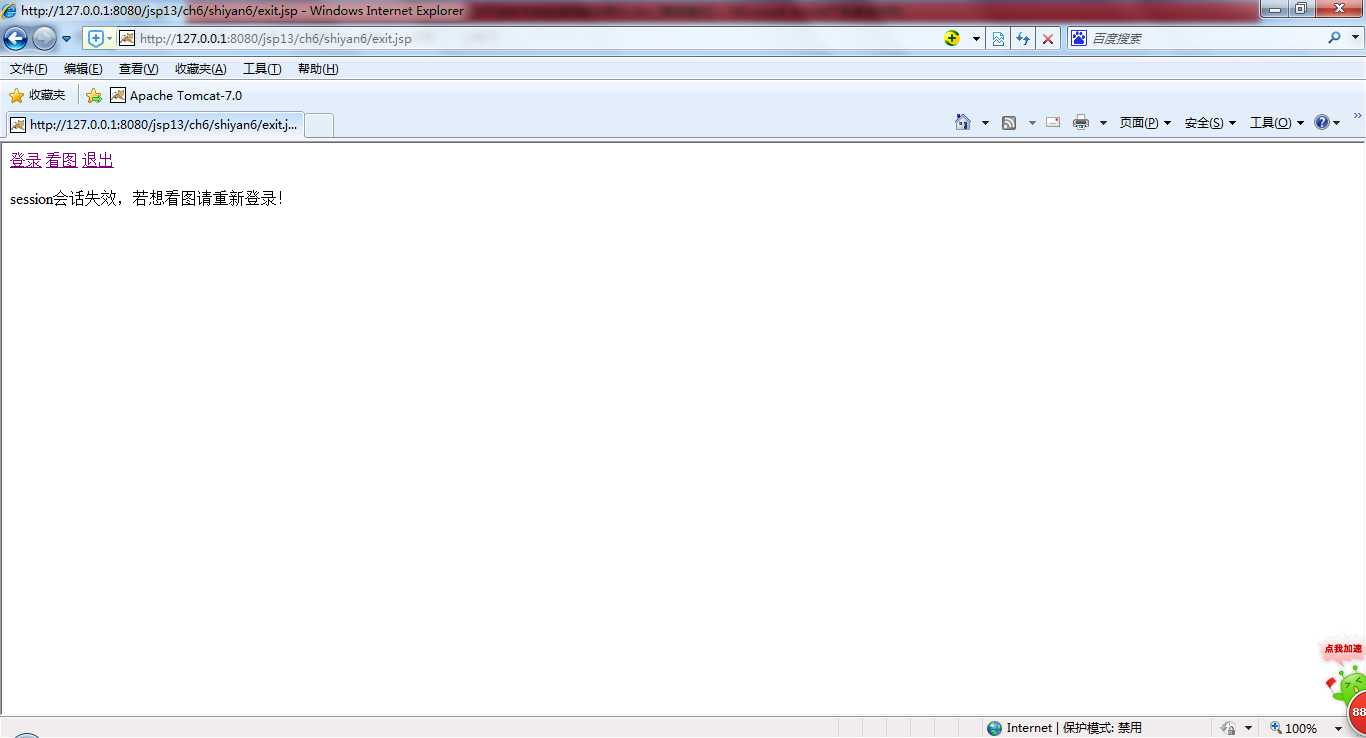Open the 工具(T) menu in menu bar
The width and height of the screenshot is (1366, 738).
pyautogui.click(x=262, y=69)
